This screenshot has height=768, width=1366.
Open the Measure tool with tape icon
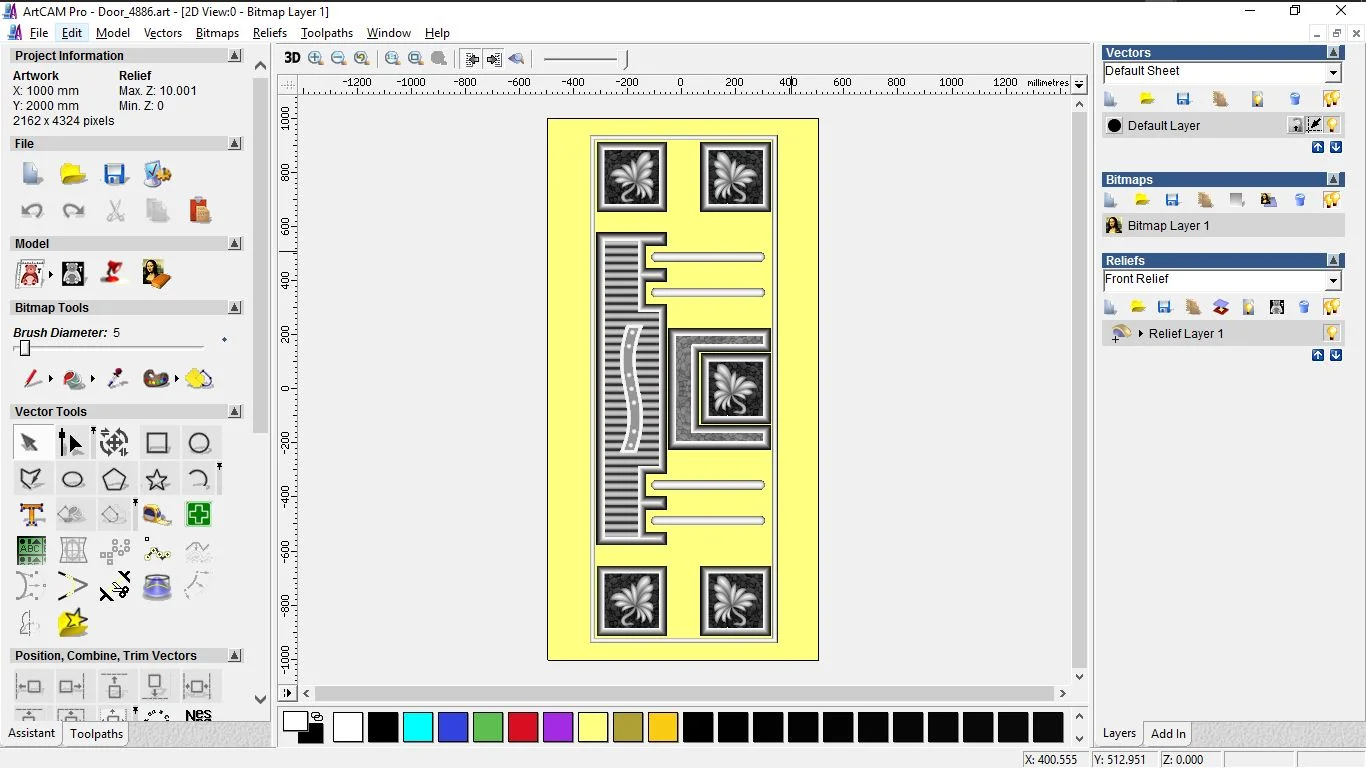(x=157, y=515)
